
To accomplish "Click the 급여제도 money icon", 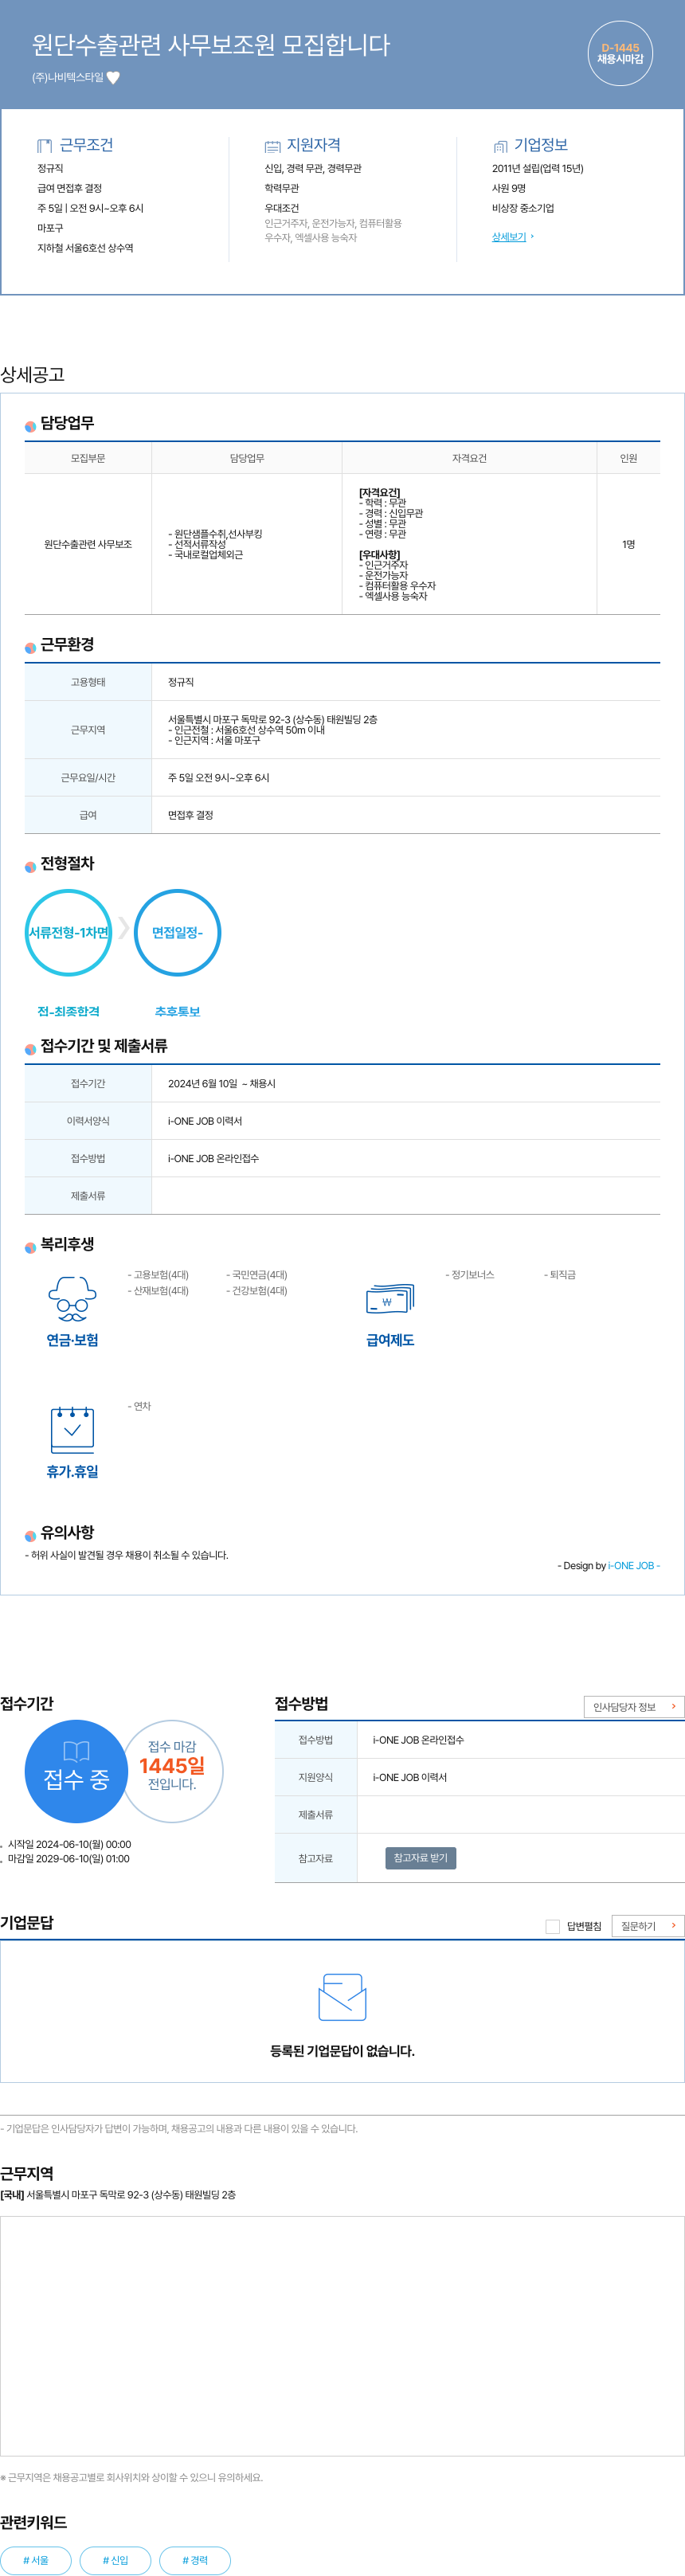I will [x=390, y=1299].
